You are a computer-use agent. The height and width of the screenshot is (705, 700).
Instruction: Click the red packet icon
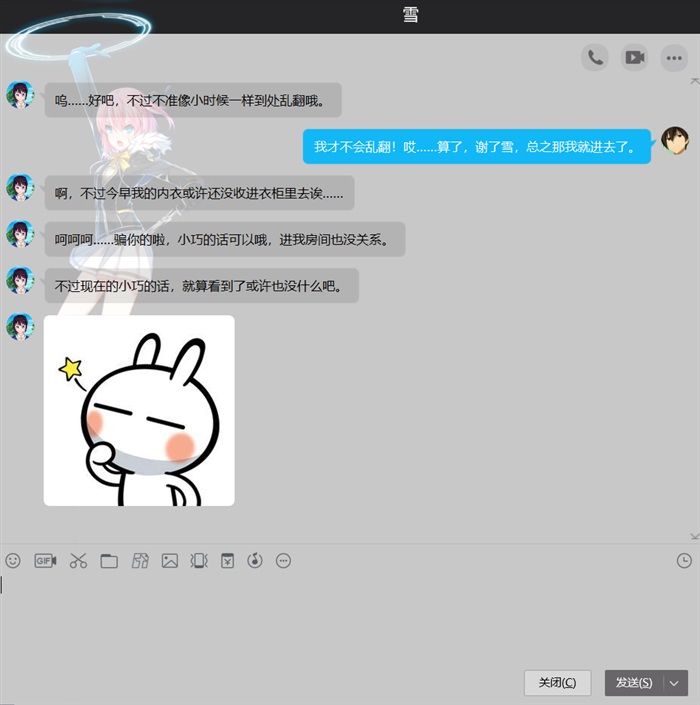(227, 561)
